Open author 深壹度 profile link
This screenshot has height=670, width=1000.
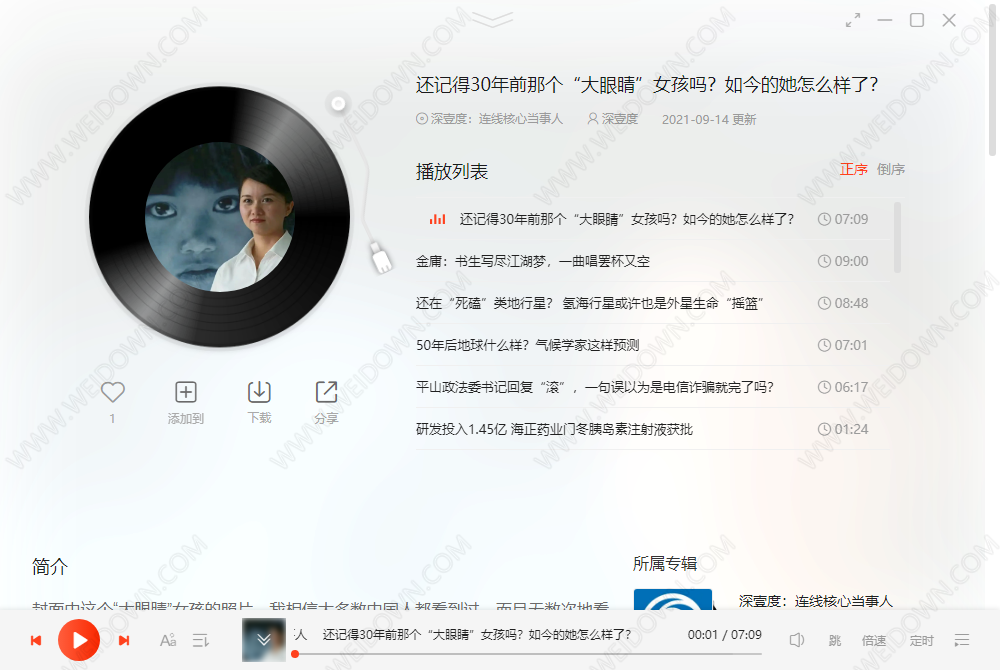click(x=613, y=119)
